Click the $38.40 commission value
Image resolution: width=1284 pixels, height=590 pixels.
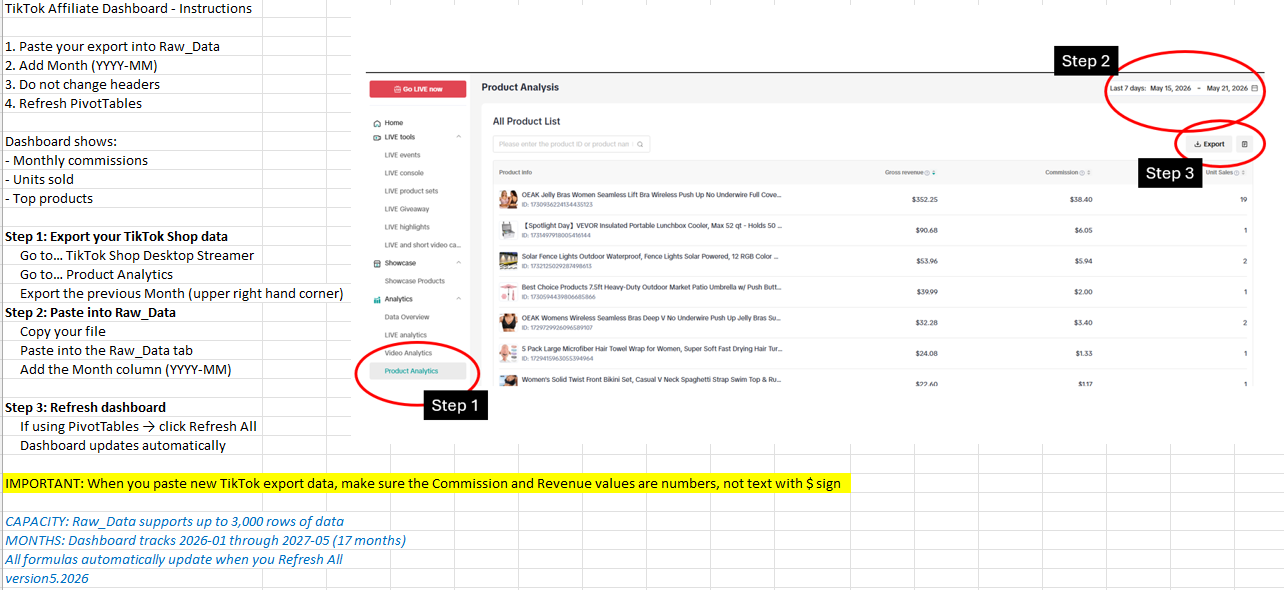point(1081,199)
